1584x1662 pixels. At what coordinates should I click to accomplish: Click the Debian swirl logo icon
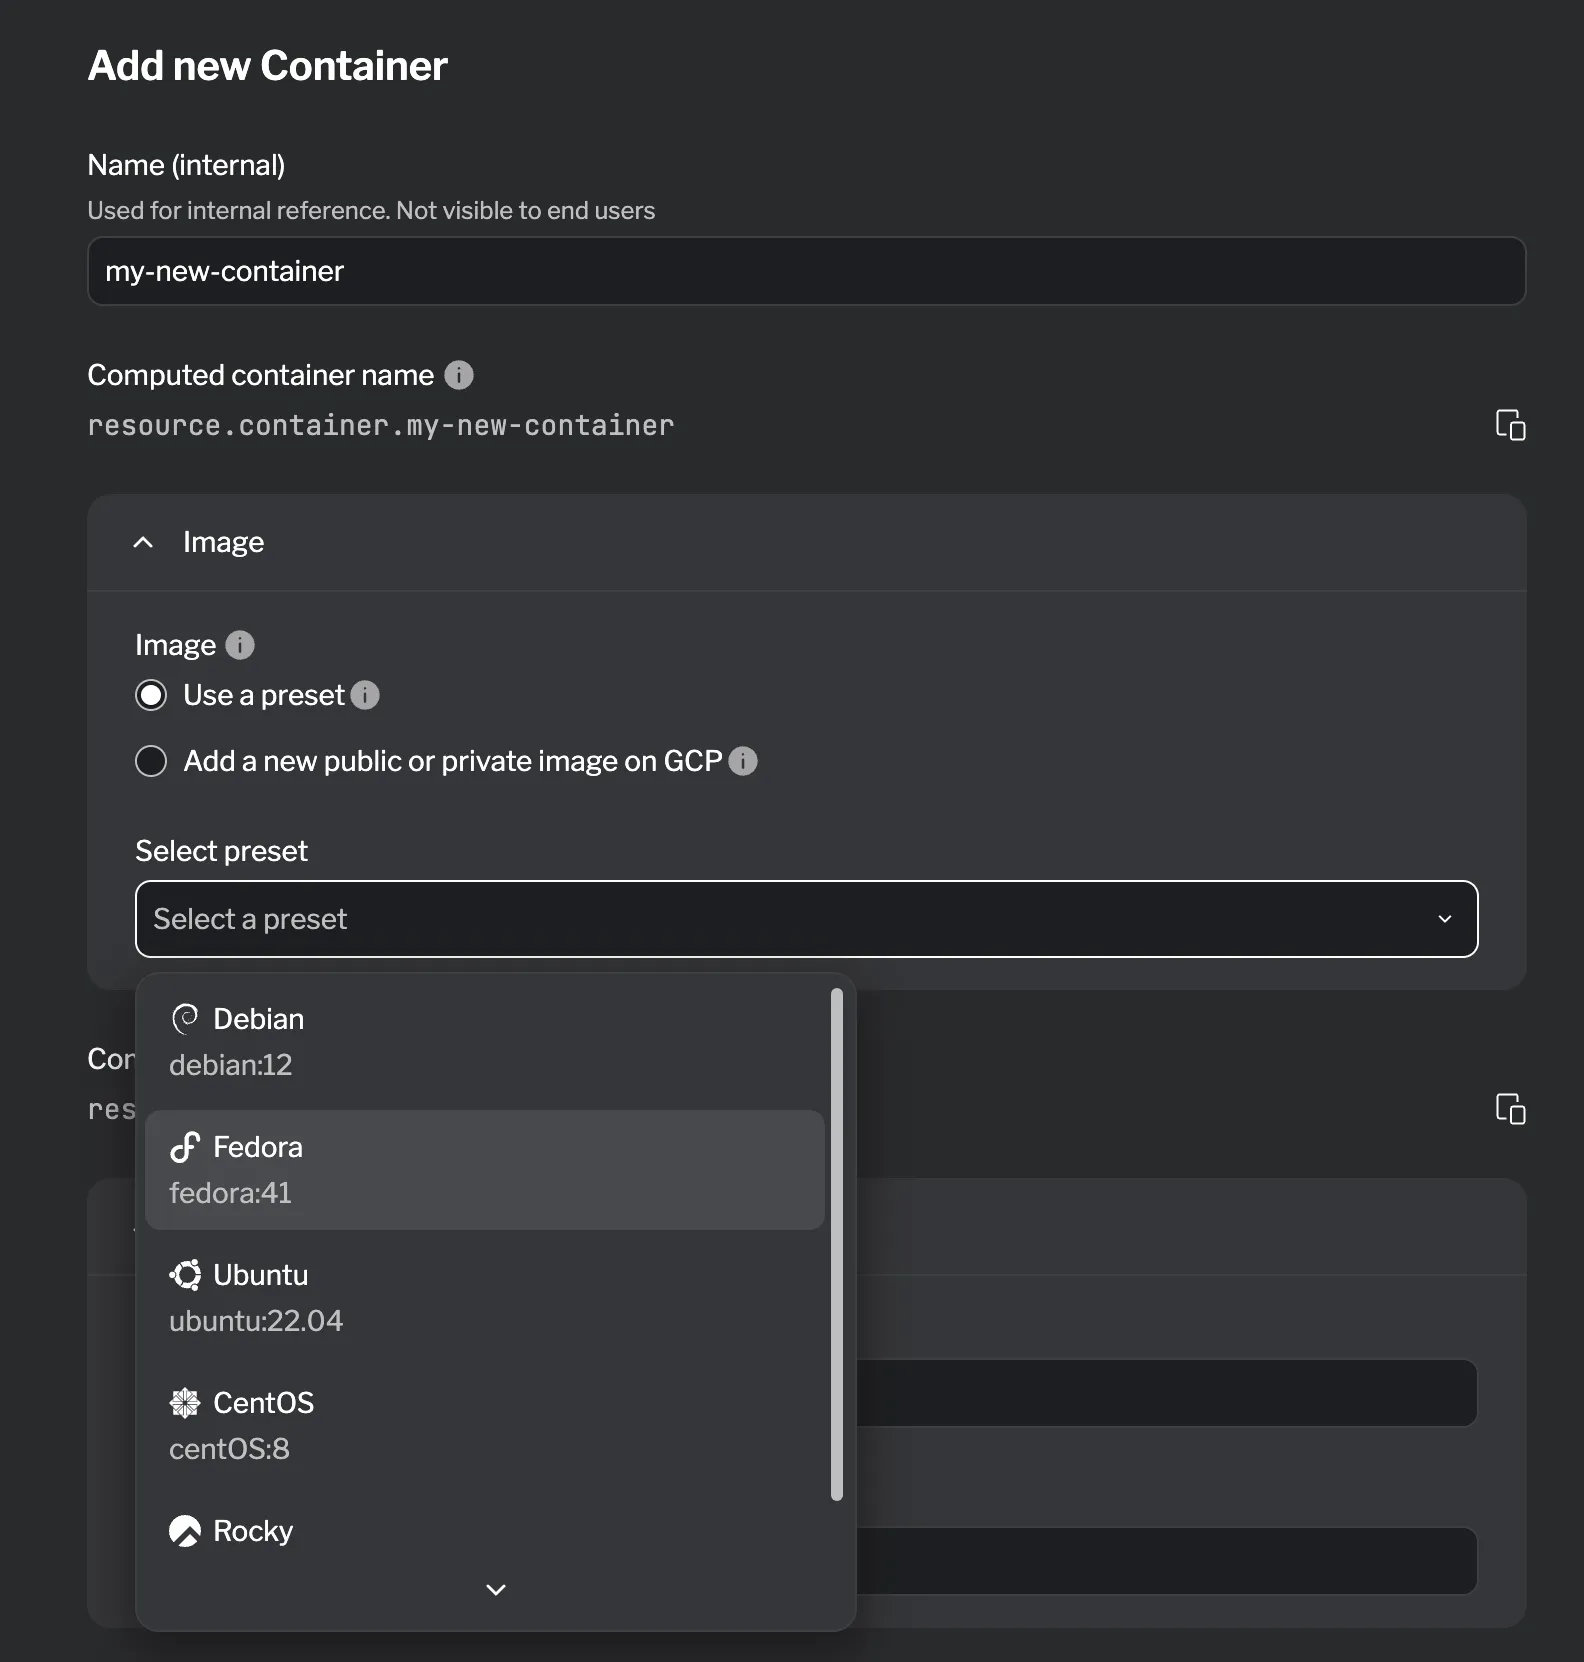(x=185, y=1019)
